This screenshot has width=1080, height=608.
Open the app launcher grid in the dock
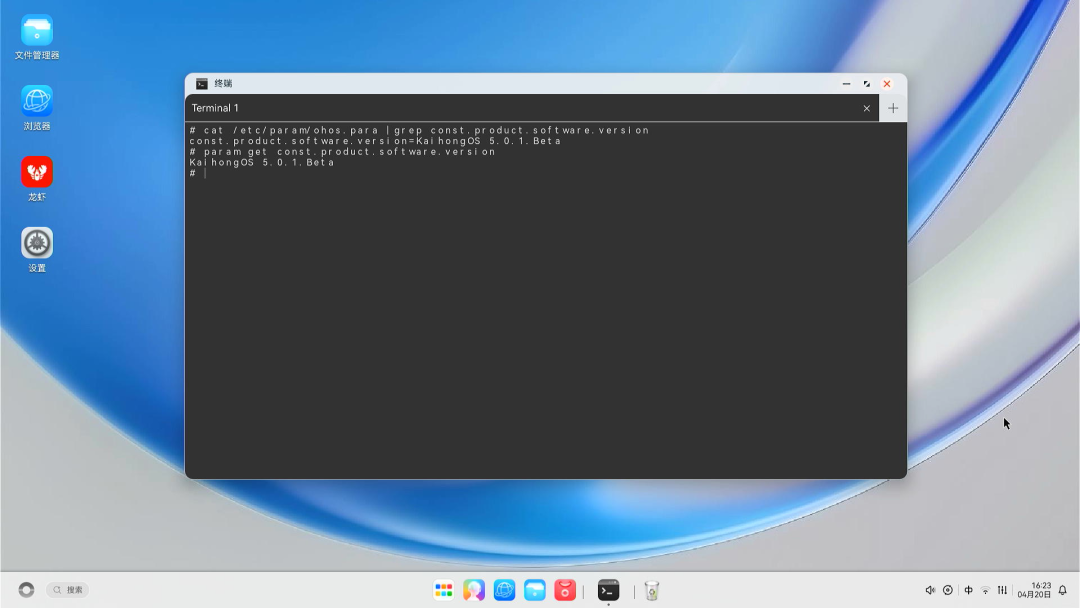pyautogui.click(x=444, y=590)
